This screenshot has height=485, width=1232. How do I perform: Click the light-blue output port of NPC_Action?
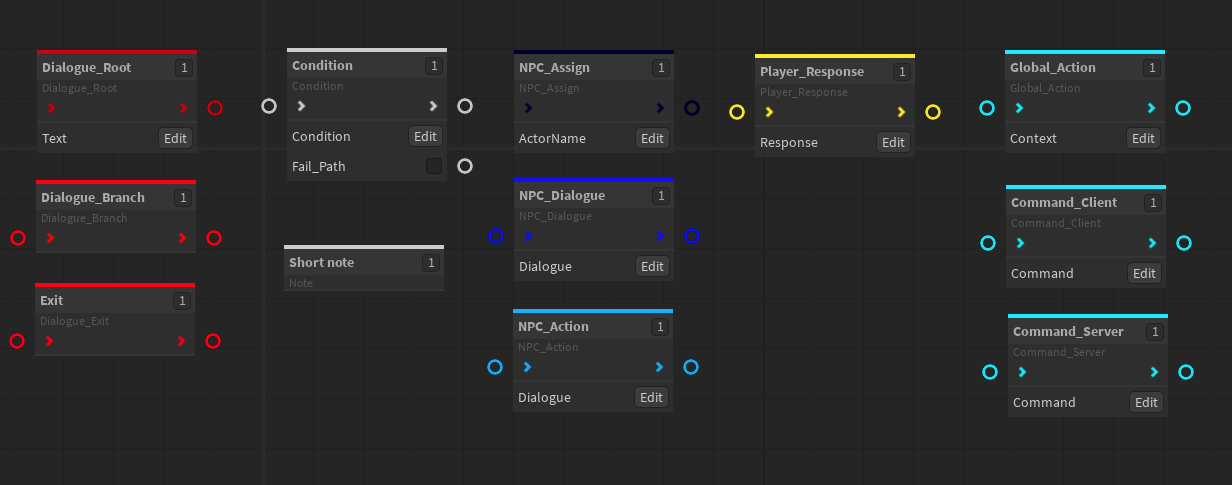click(691, 367)
